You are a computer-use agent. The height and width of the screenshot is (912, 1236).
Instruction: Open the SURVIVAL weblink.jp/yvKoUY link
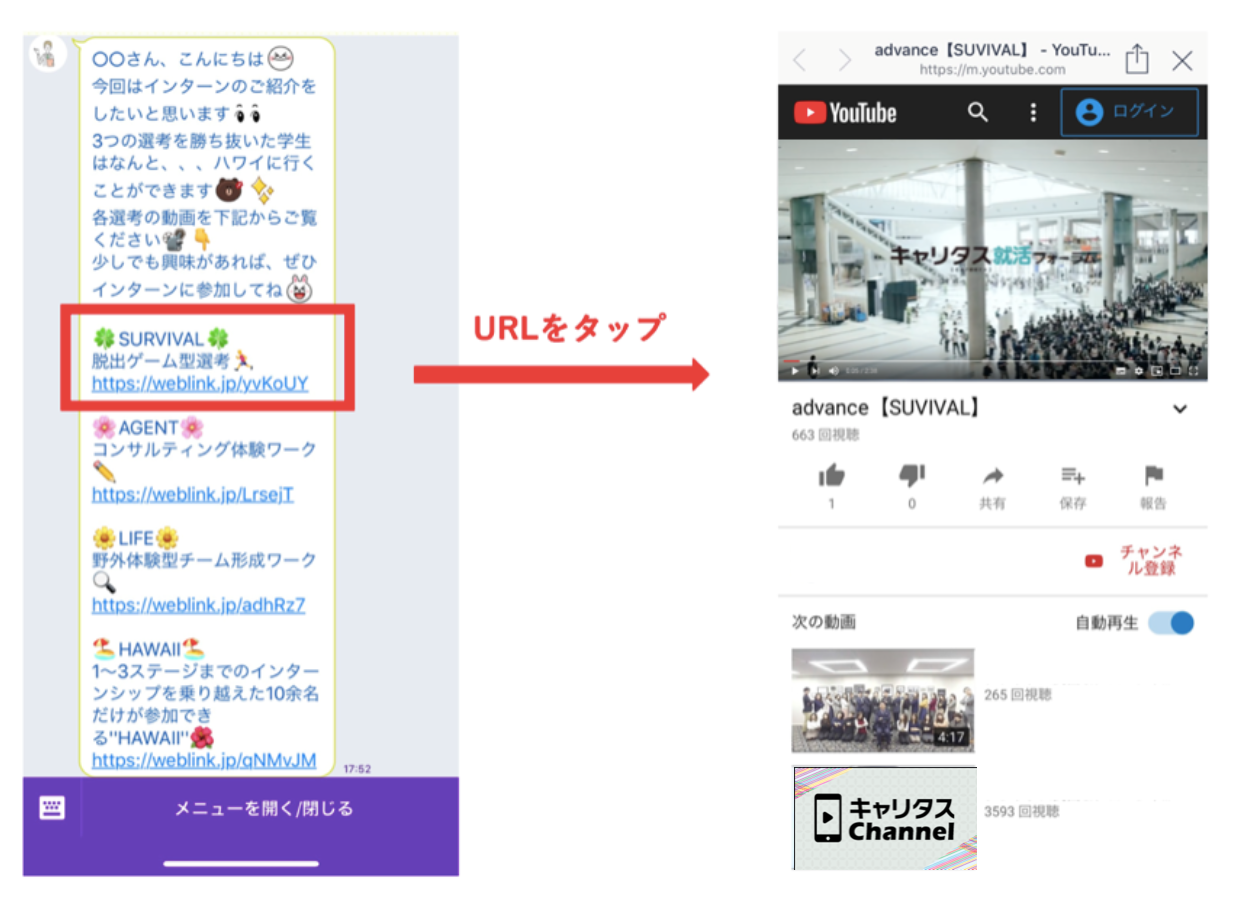click(x=200, y=383)
